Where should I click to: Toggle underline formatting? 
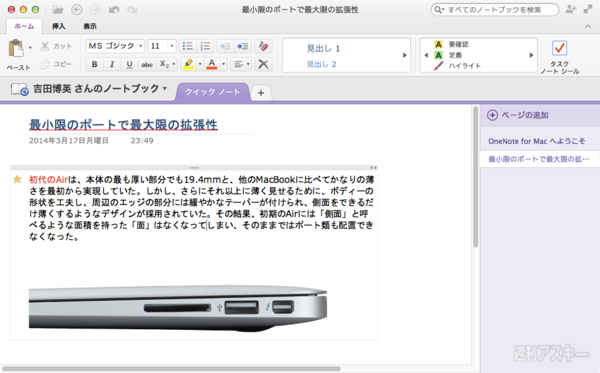coord(129,64)
